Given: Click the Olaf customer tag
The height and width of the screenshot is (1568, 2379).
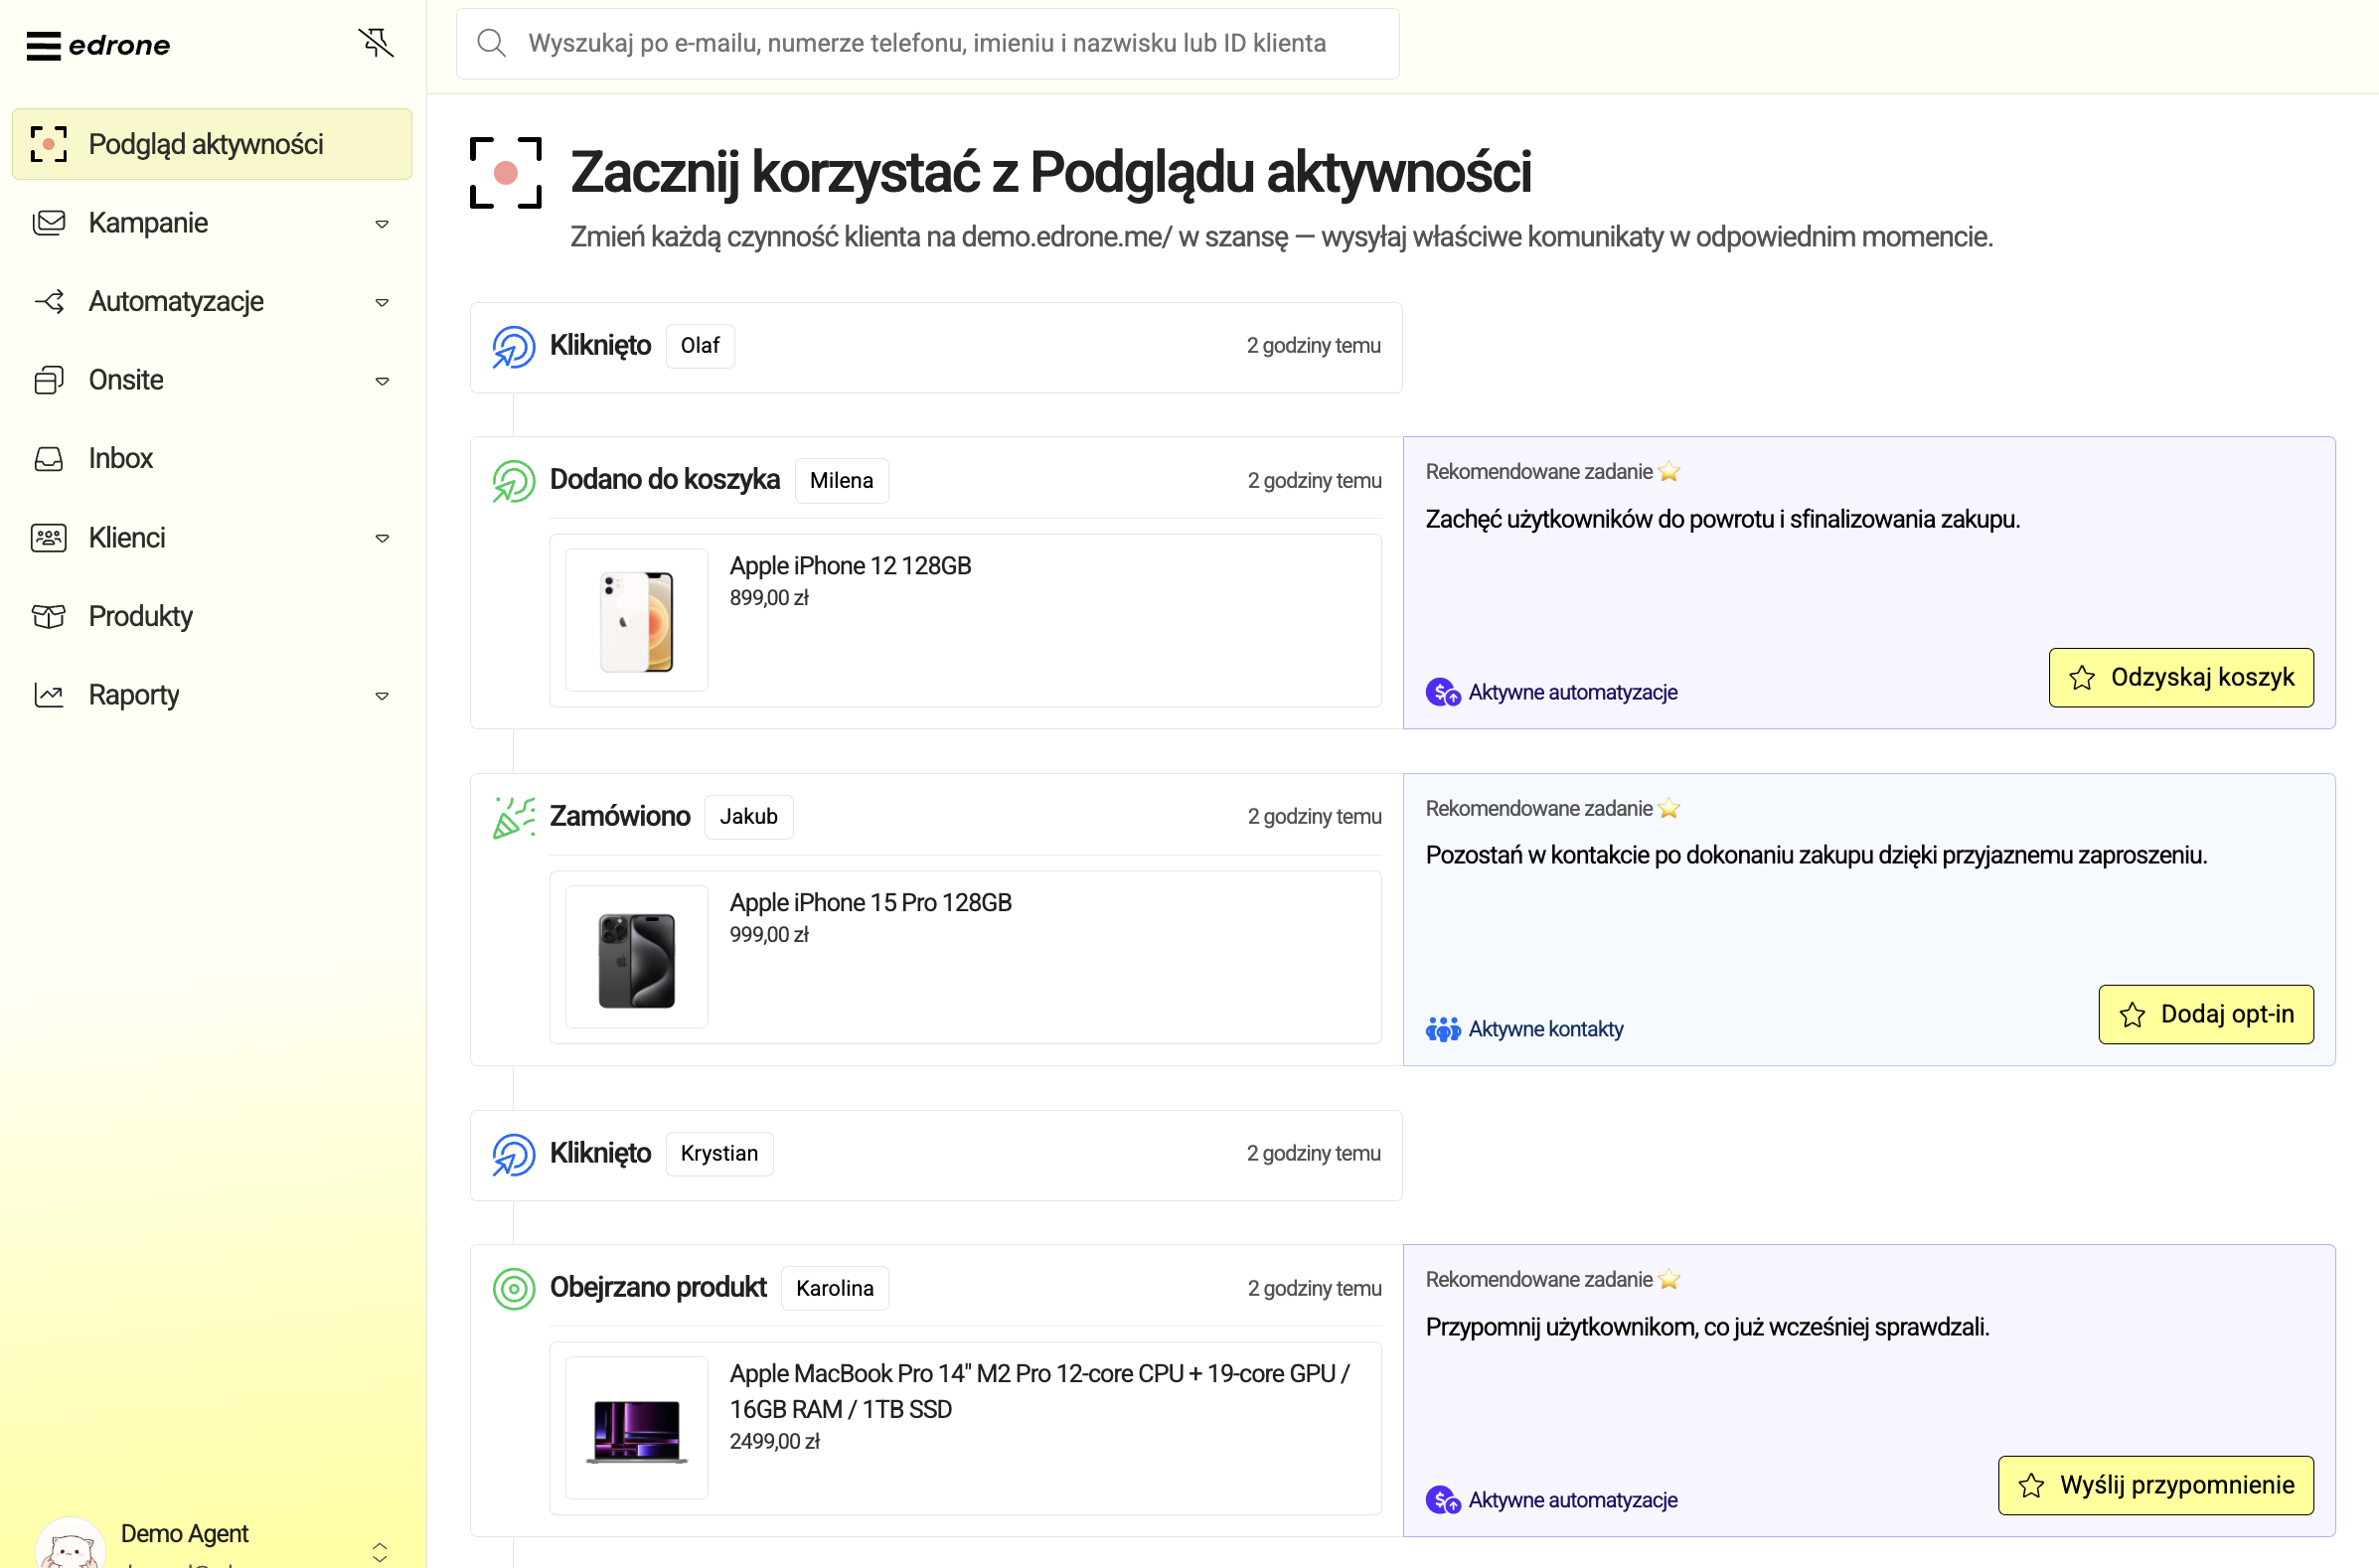Looking at the screenshot, I should 700,346.
